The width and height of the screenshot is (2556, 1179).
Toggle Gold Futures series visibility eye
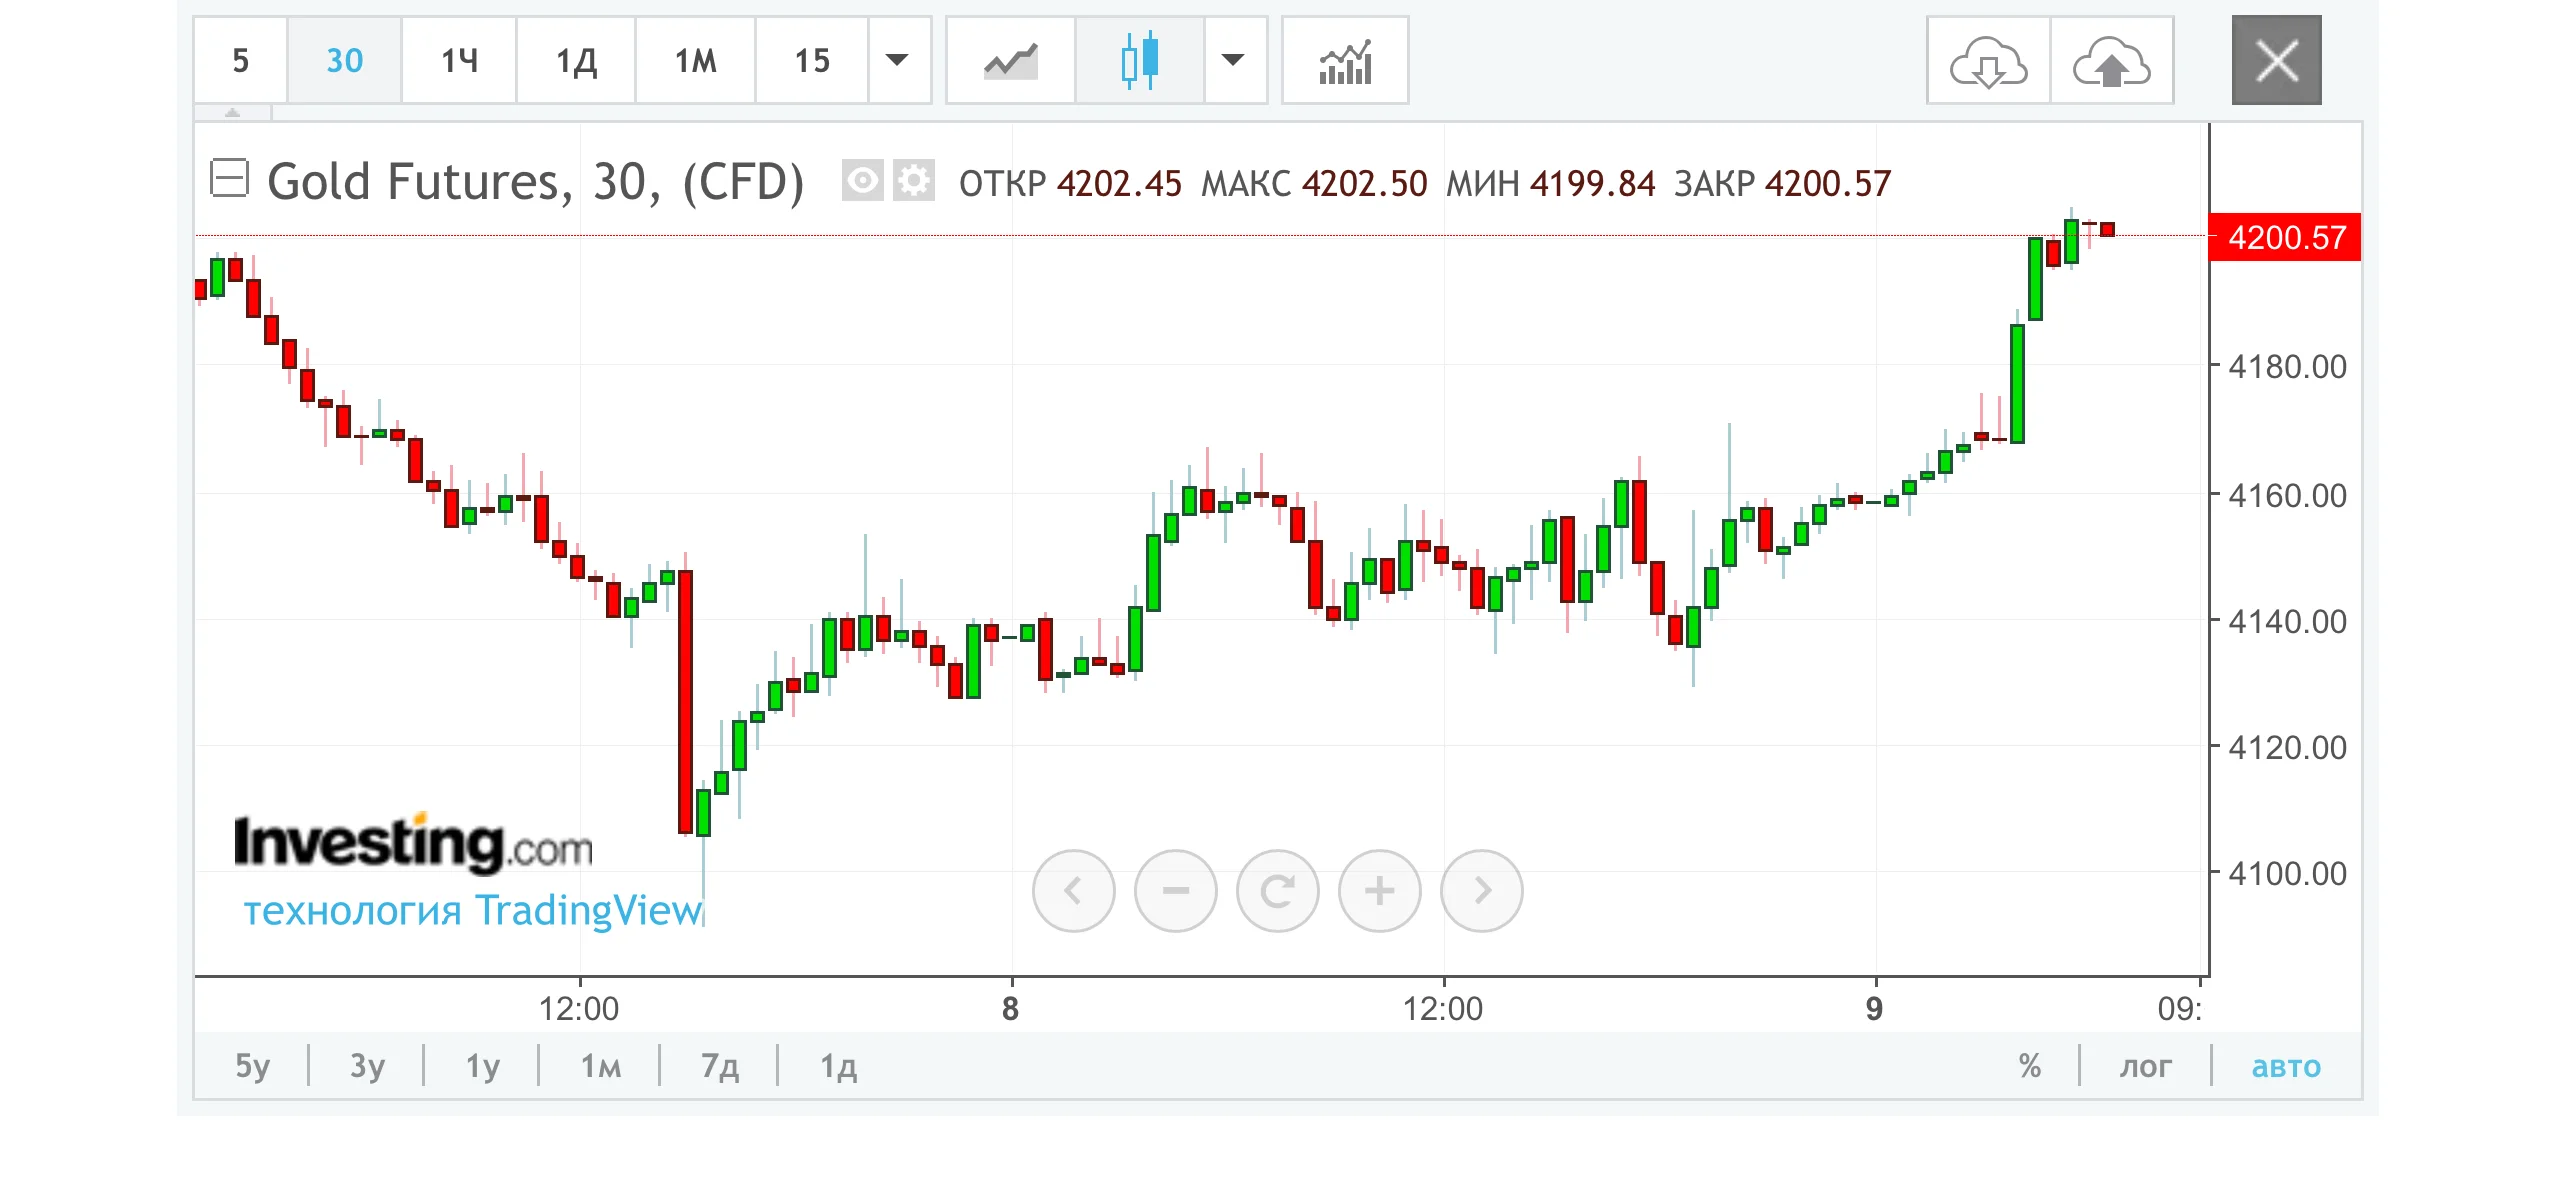862,181
